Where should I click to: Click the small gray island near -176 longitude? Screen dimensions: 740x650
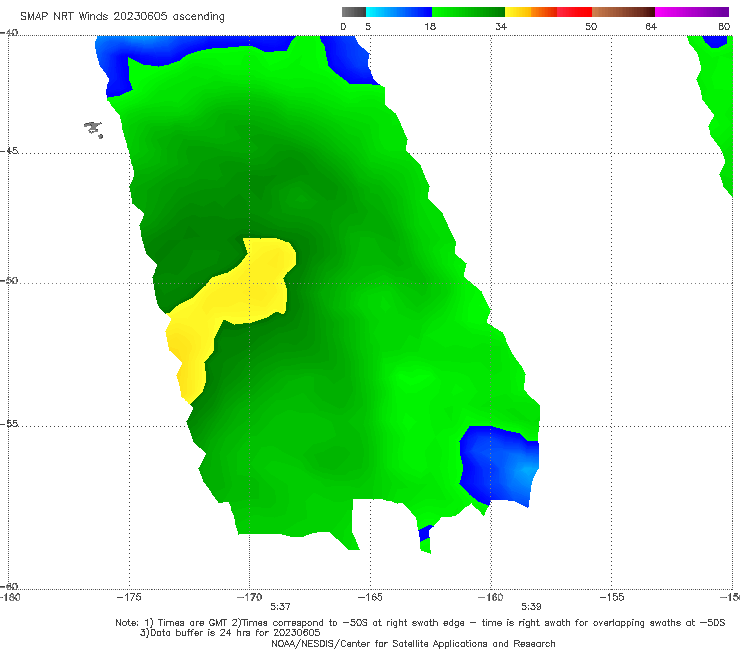93,129
